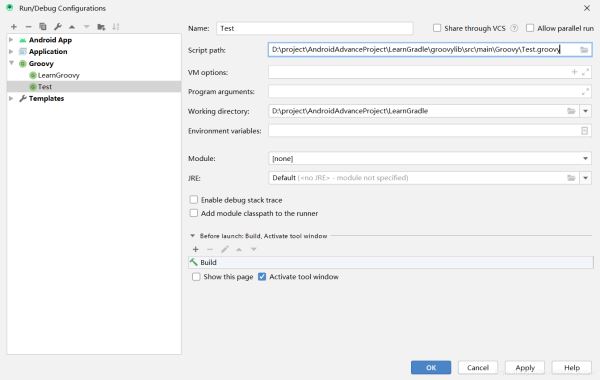This screenshot has height=380, width=600.
Task: Expand the Android App node
Action: pos(11,40)
